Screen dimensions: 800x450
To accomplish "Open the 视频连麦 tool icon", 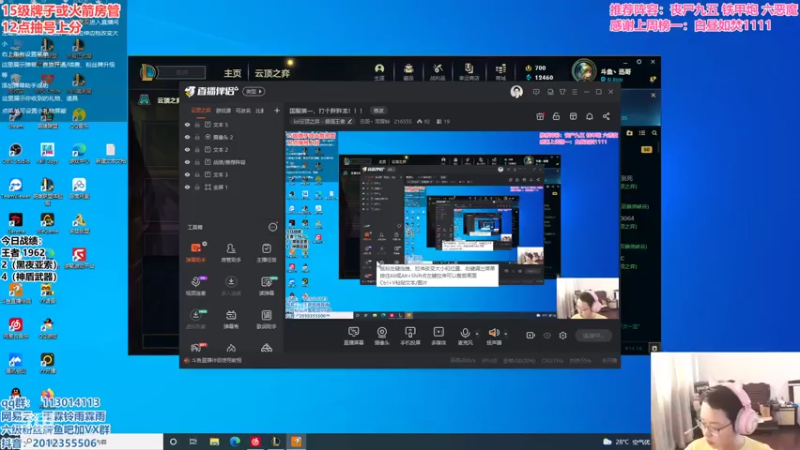I will (196, 285).
